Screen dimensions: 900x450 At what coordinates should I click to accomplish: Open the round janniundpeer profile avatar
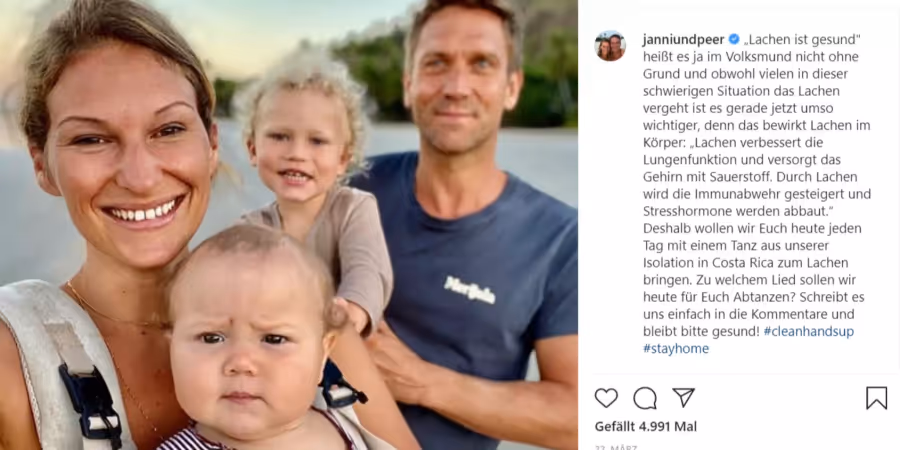coord(610,46)
